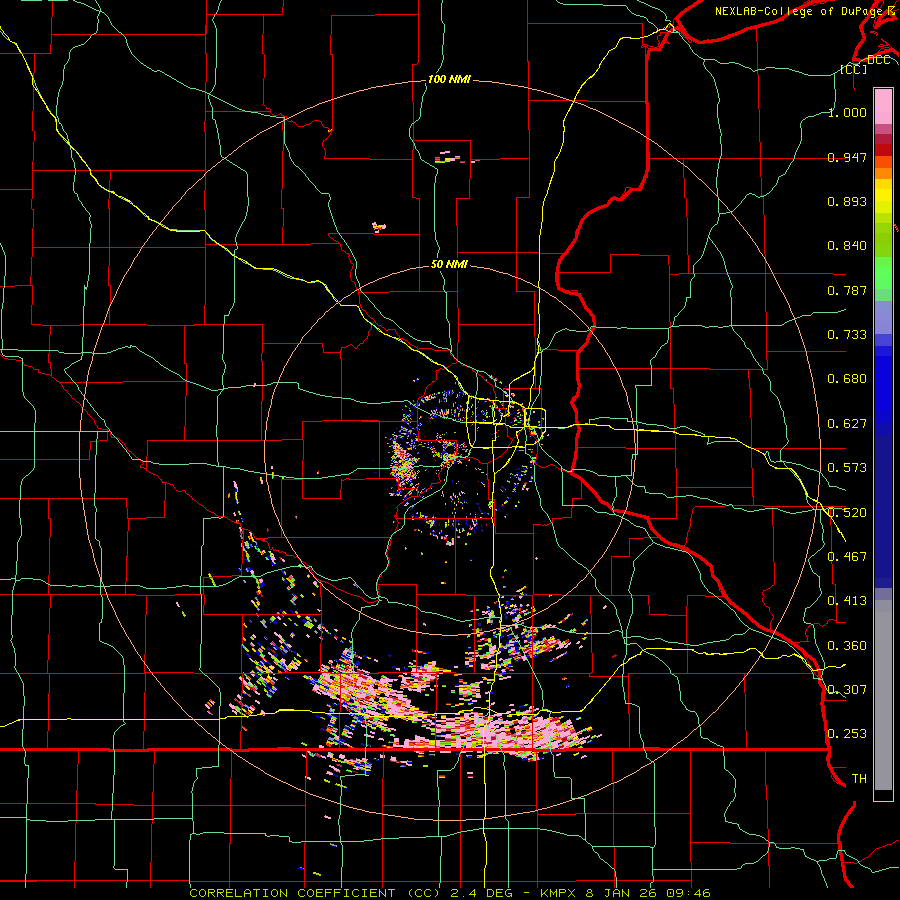Click the 0.733 scale value
900x900 pixels.
[x=847, y=335]
